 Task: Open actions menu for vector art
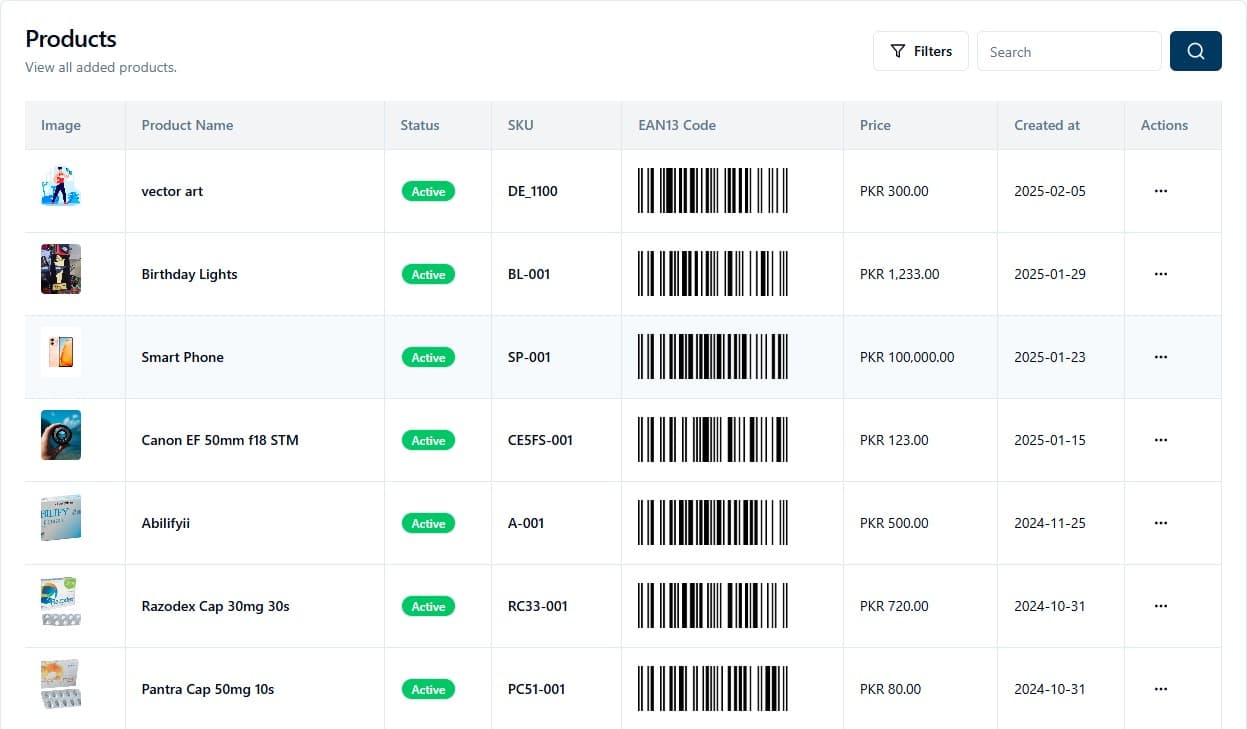pos(1160,191)
